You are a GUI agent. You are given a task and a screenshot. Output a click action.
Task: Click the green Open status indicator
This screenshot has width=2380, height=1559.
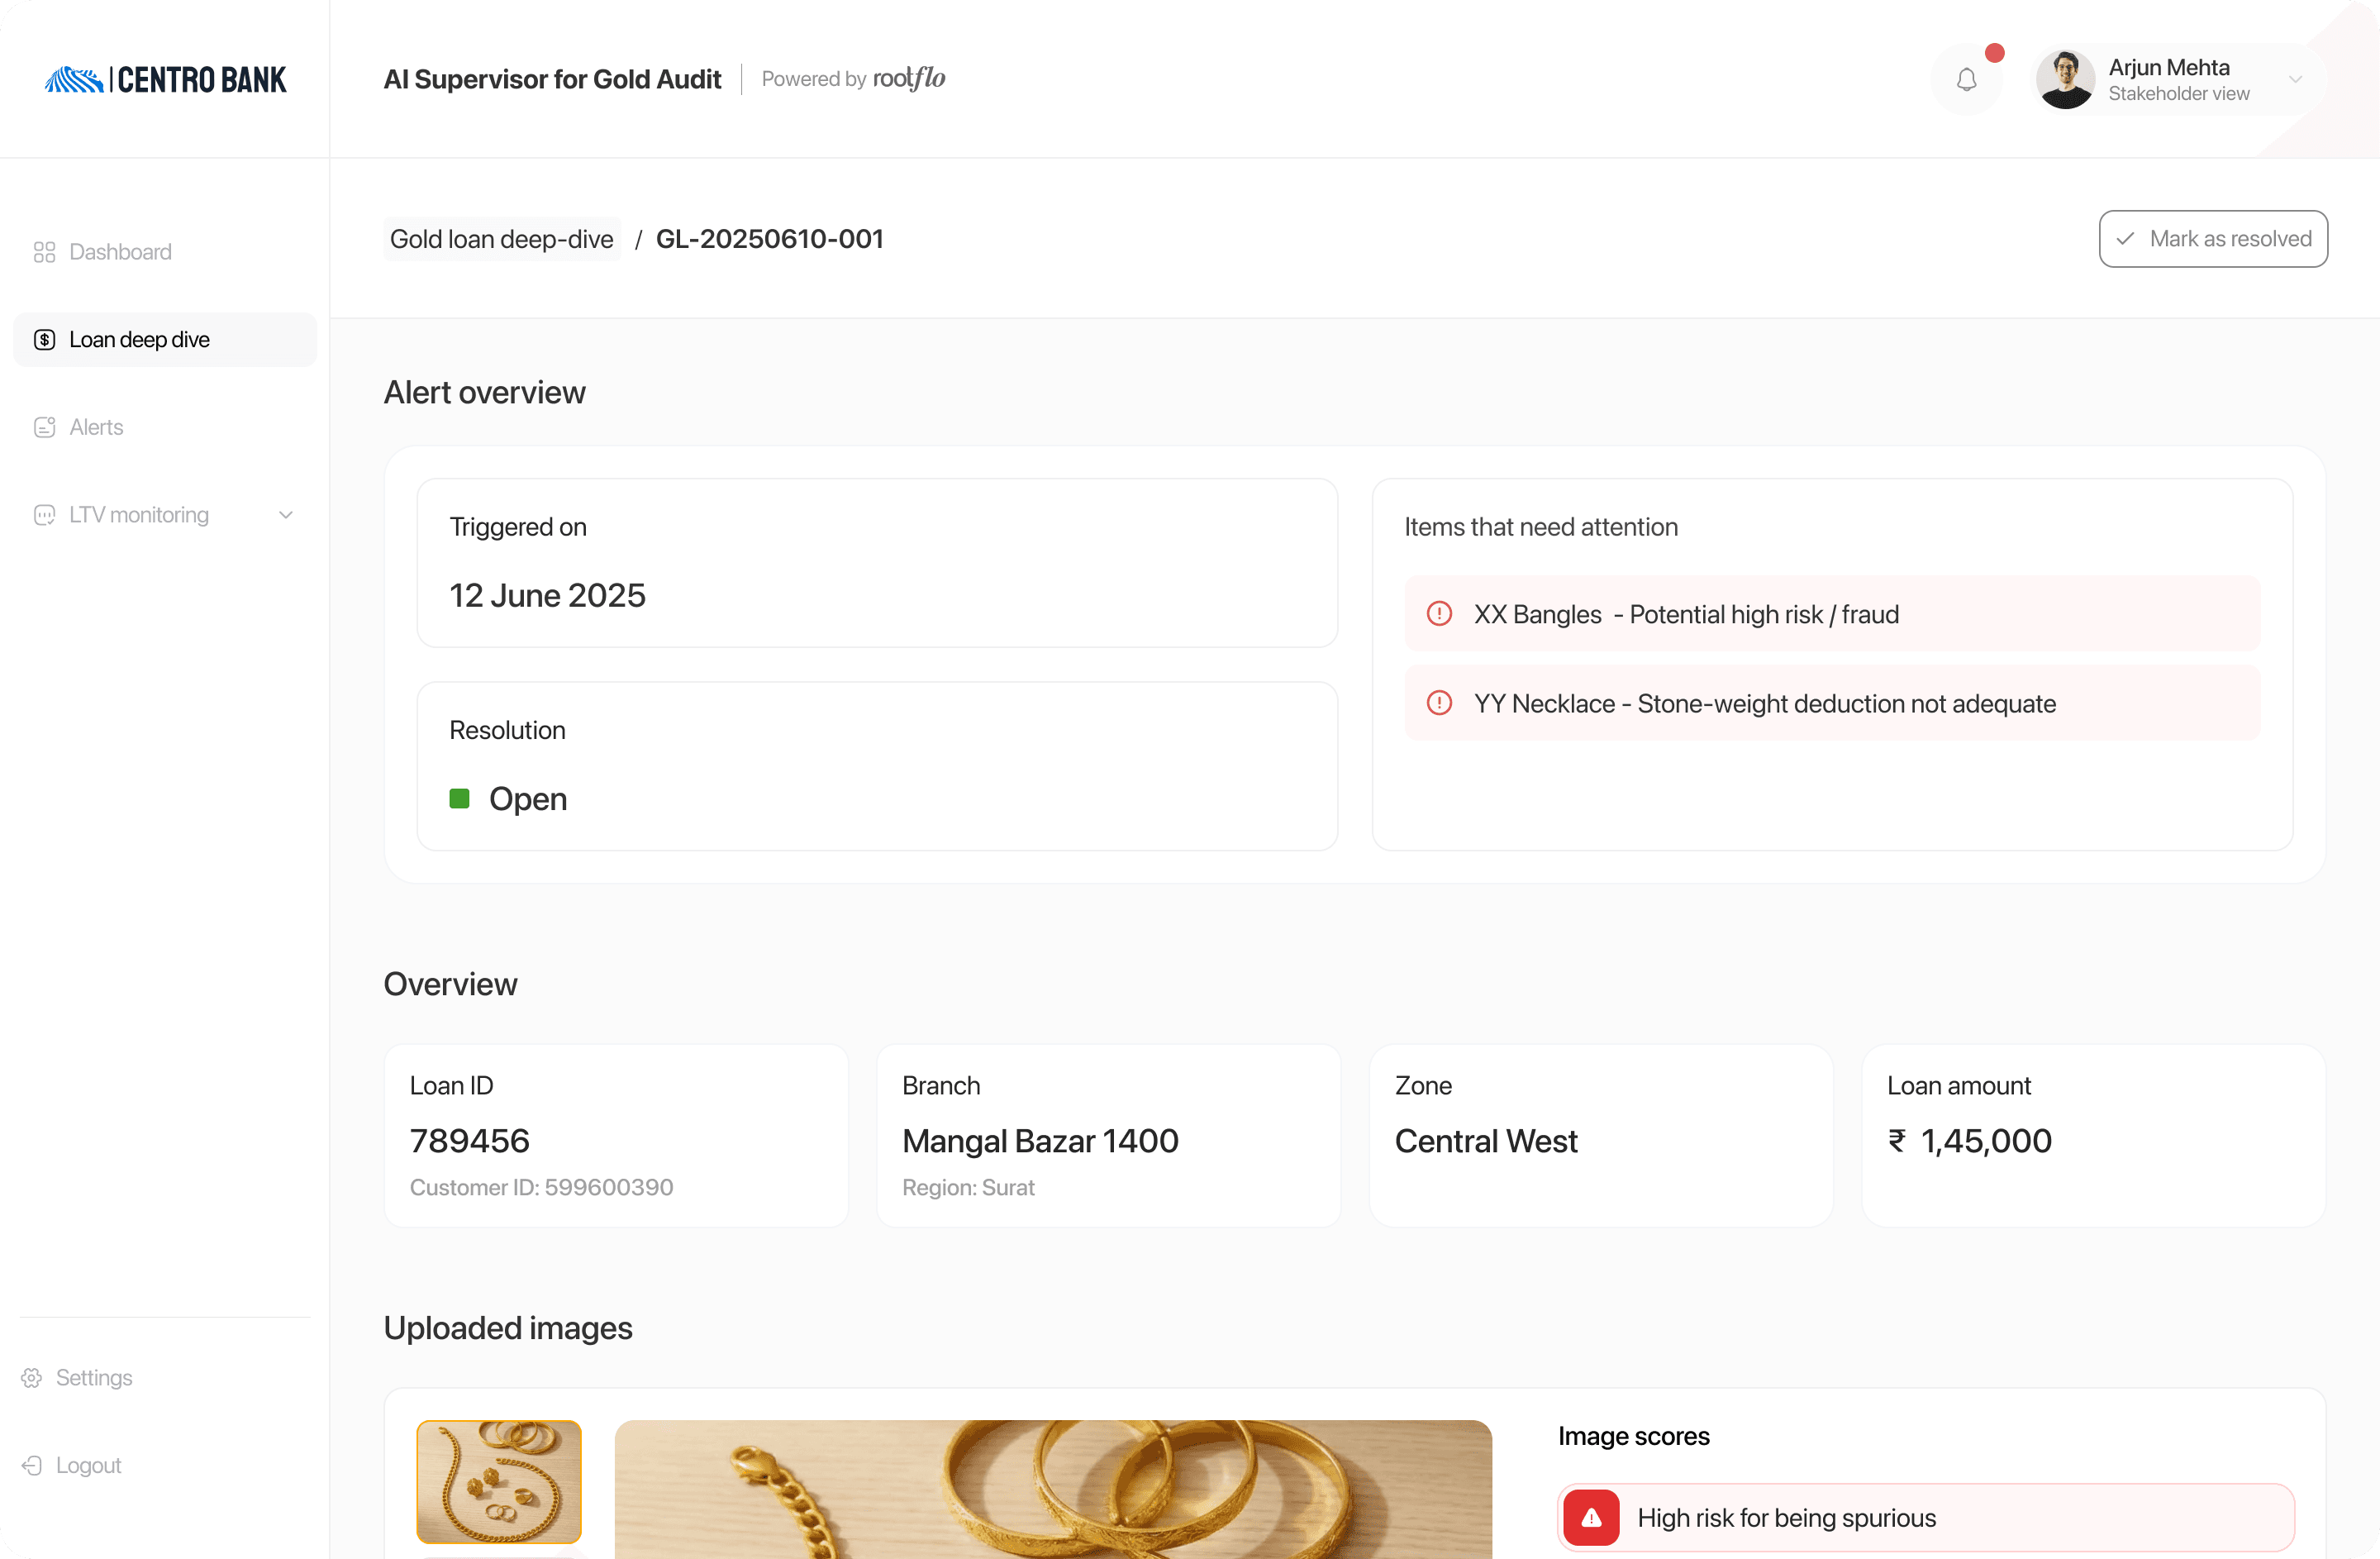pyautogui.click(x=459, y=798)
